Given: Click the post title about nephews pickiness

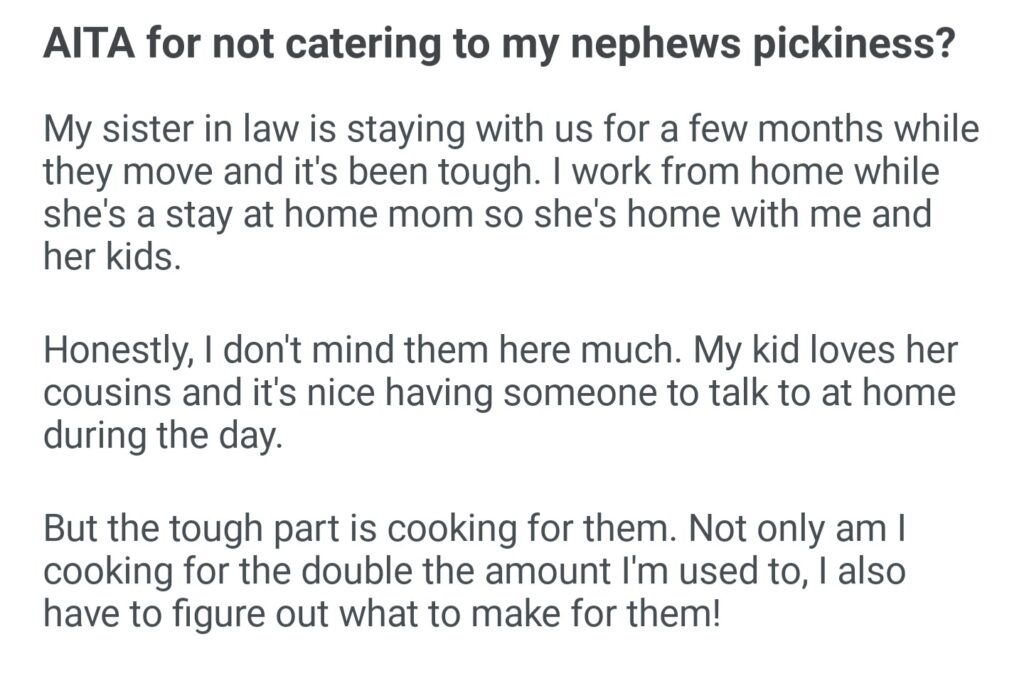Looking at the screenshot, I should coord(495,49).
